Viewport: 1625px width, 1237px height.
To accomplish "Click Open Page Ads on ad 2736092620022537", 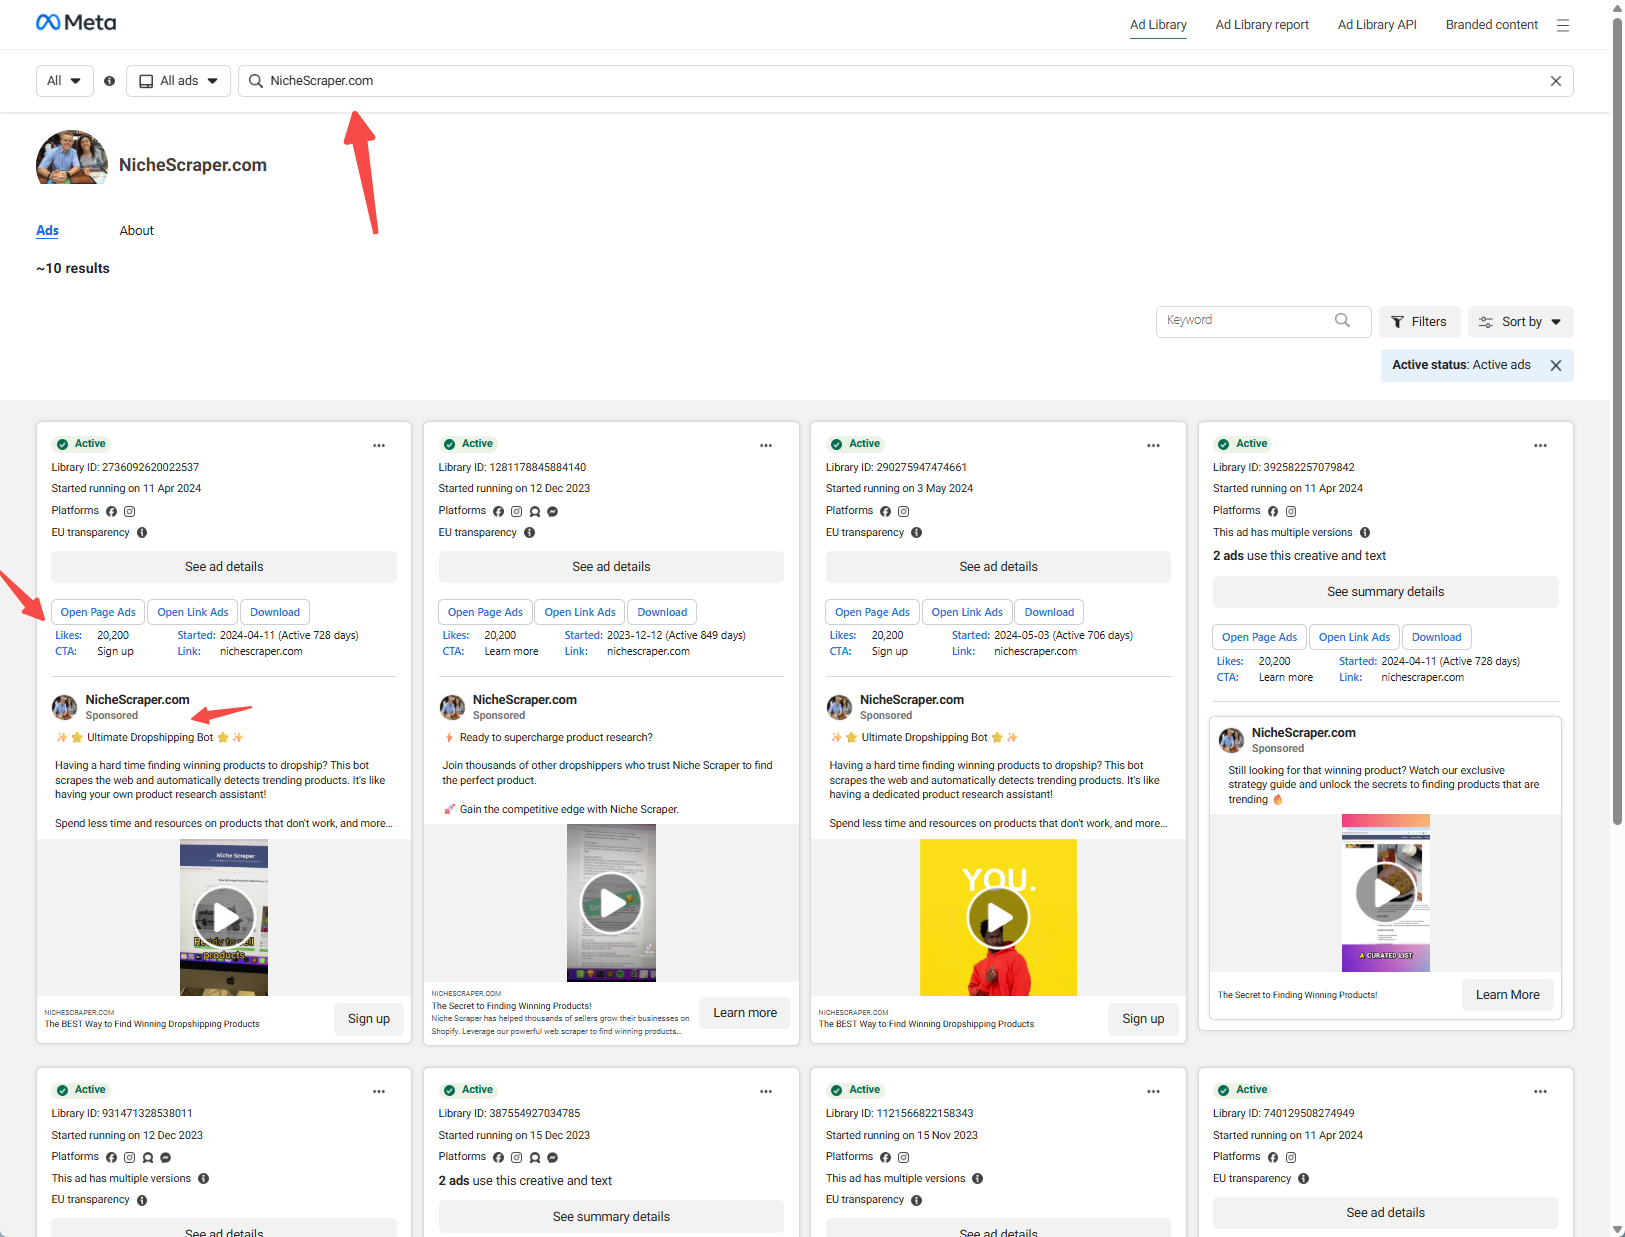I will click(x=98, y=612).
